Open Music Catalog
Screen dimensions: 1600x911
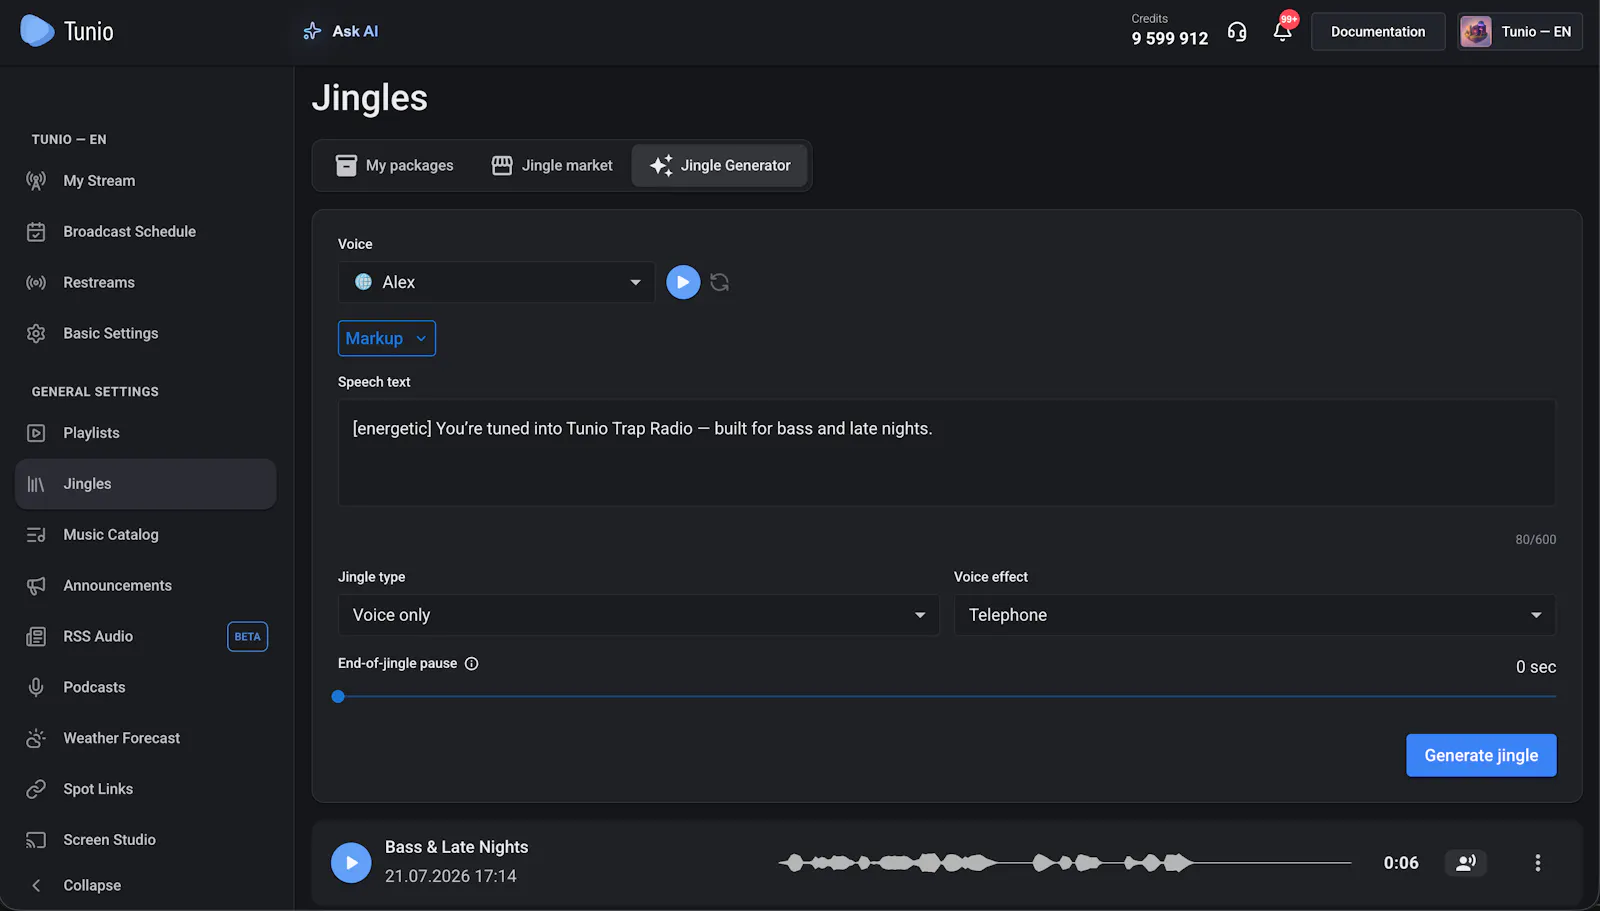click(x=146, y=535)
